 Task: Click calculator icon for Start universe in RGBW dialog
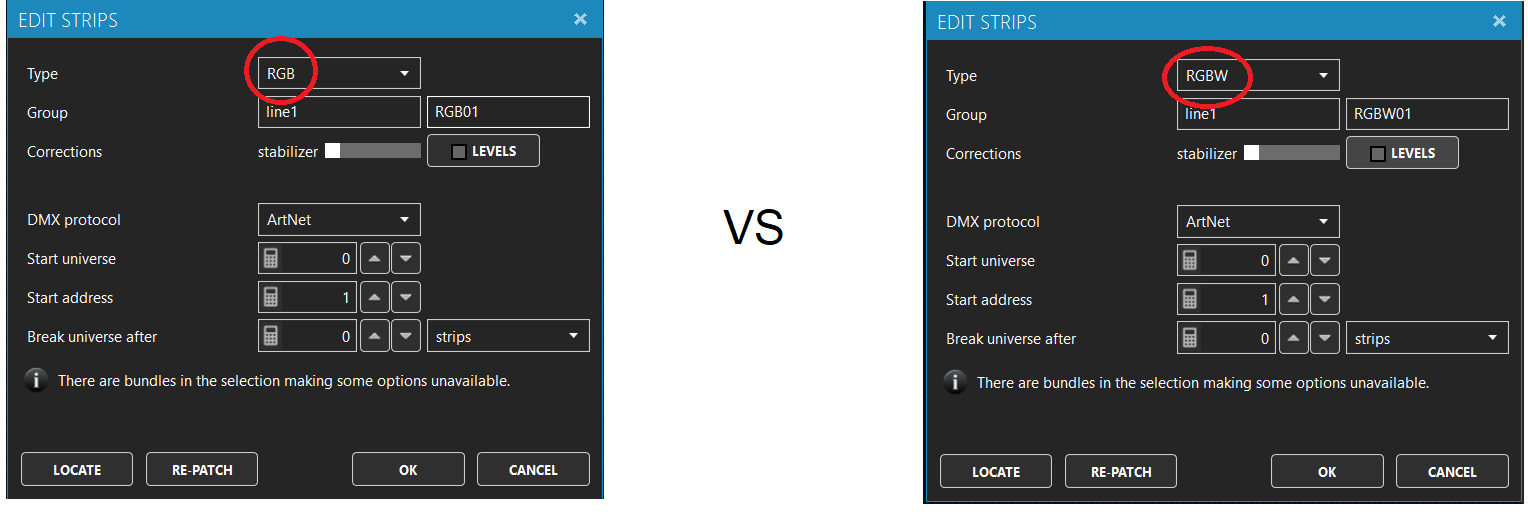pos(1189,260)
